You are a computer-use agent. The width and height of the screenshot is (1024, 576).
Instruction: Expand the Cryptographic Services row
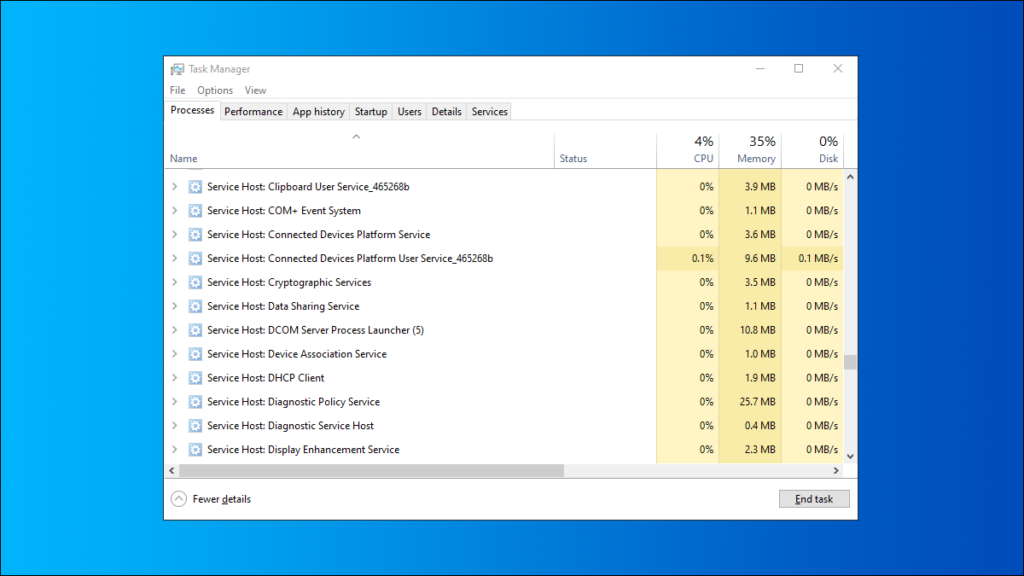[x=174, y=282]
